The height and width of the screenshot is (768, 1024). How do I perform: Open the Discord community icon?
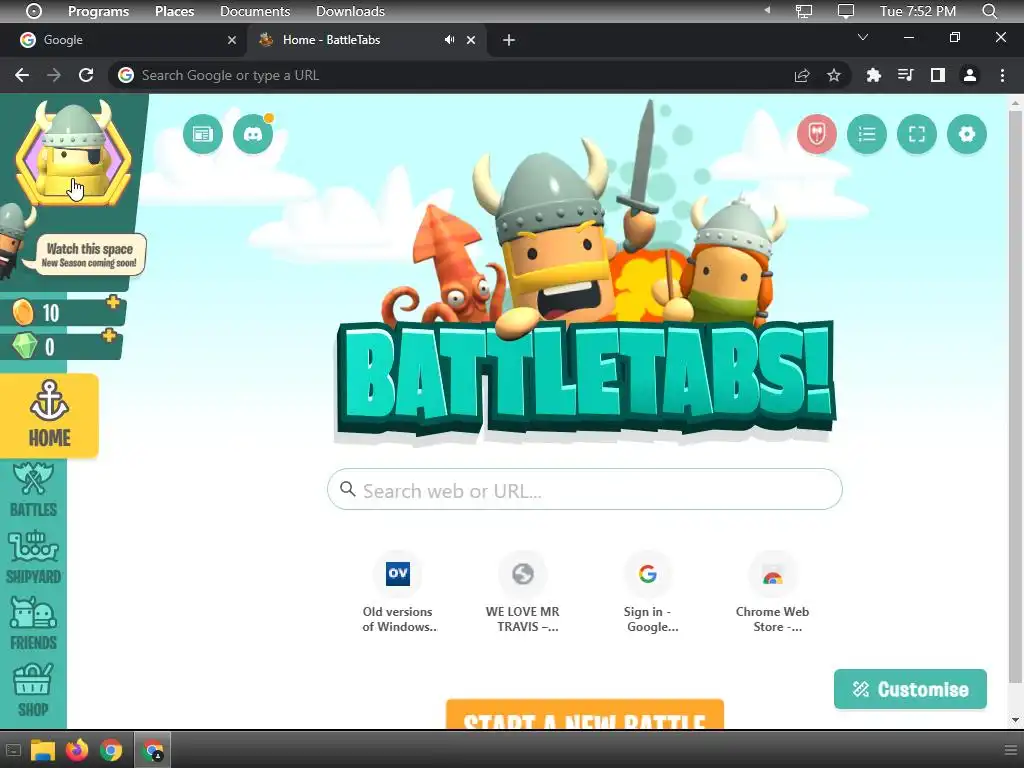pyautogui.click(x=253, y=135)
